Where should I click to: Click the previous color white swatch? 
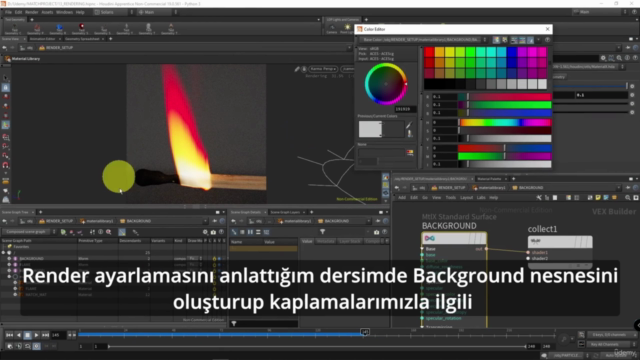[370, 129]
